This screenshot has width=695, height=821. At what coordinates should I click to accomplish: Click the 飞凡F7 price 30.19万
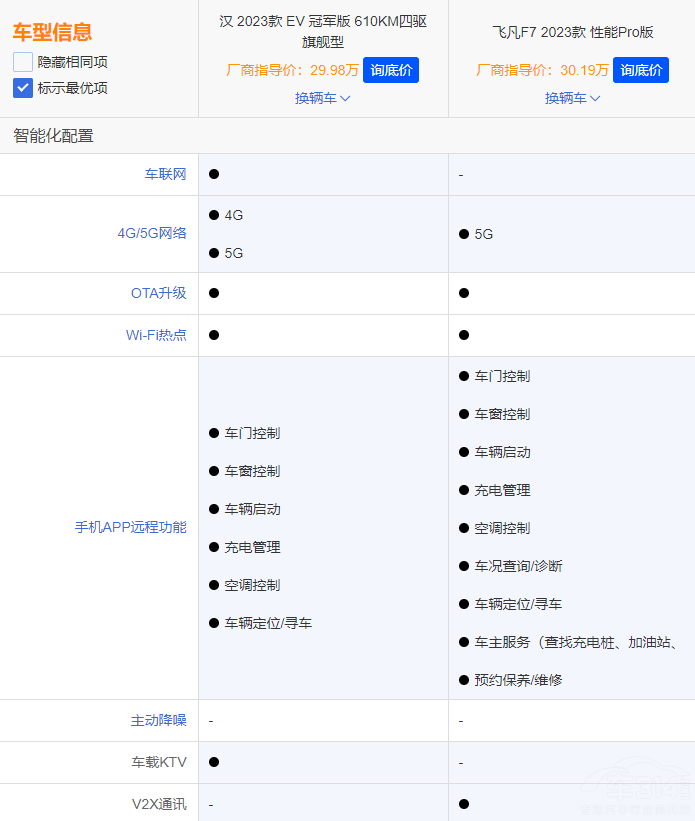pos(584,70)
